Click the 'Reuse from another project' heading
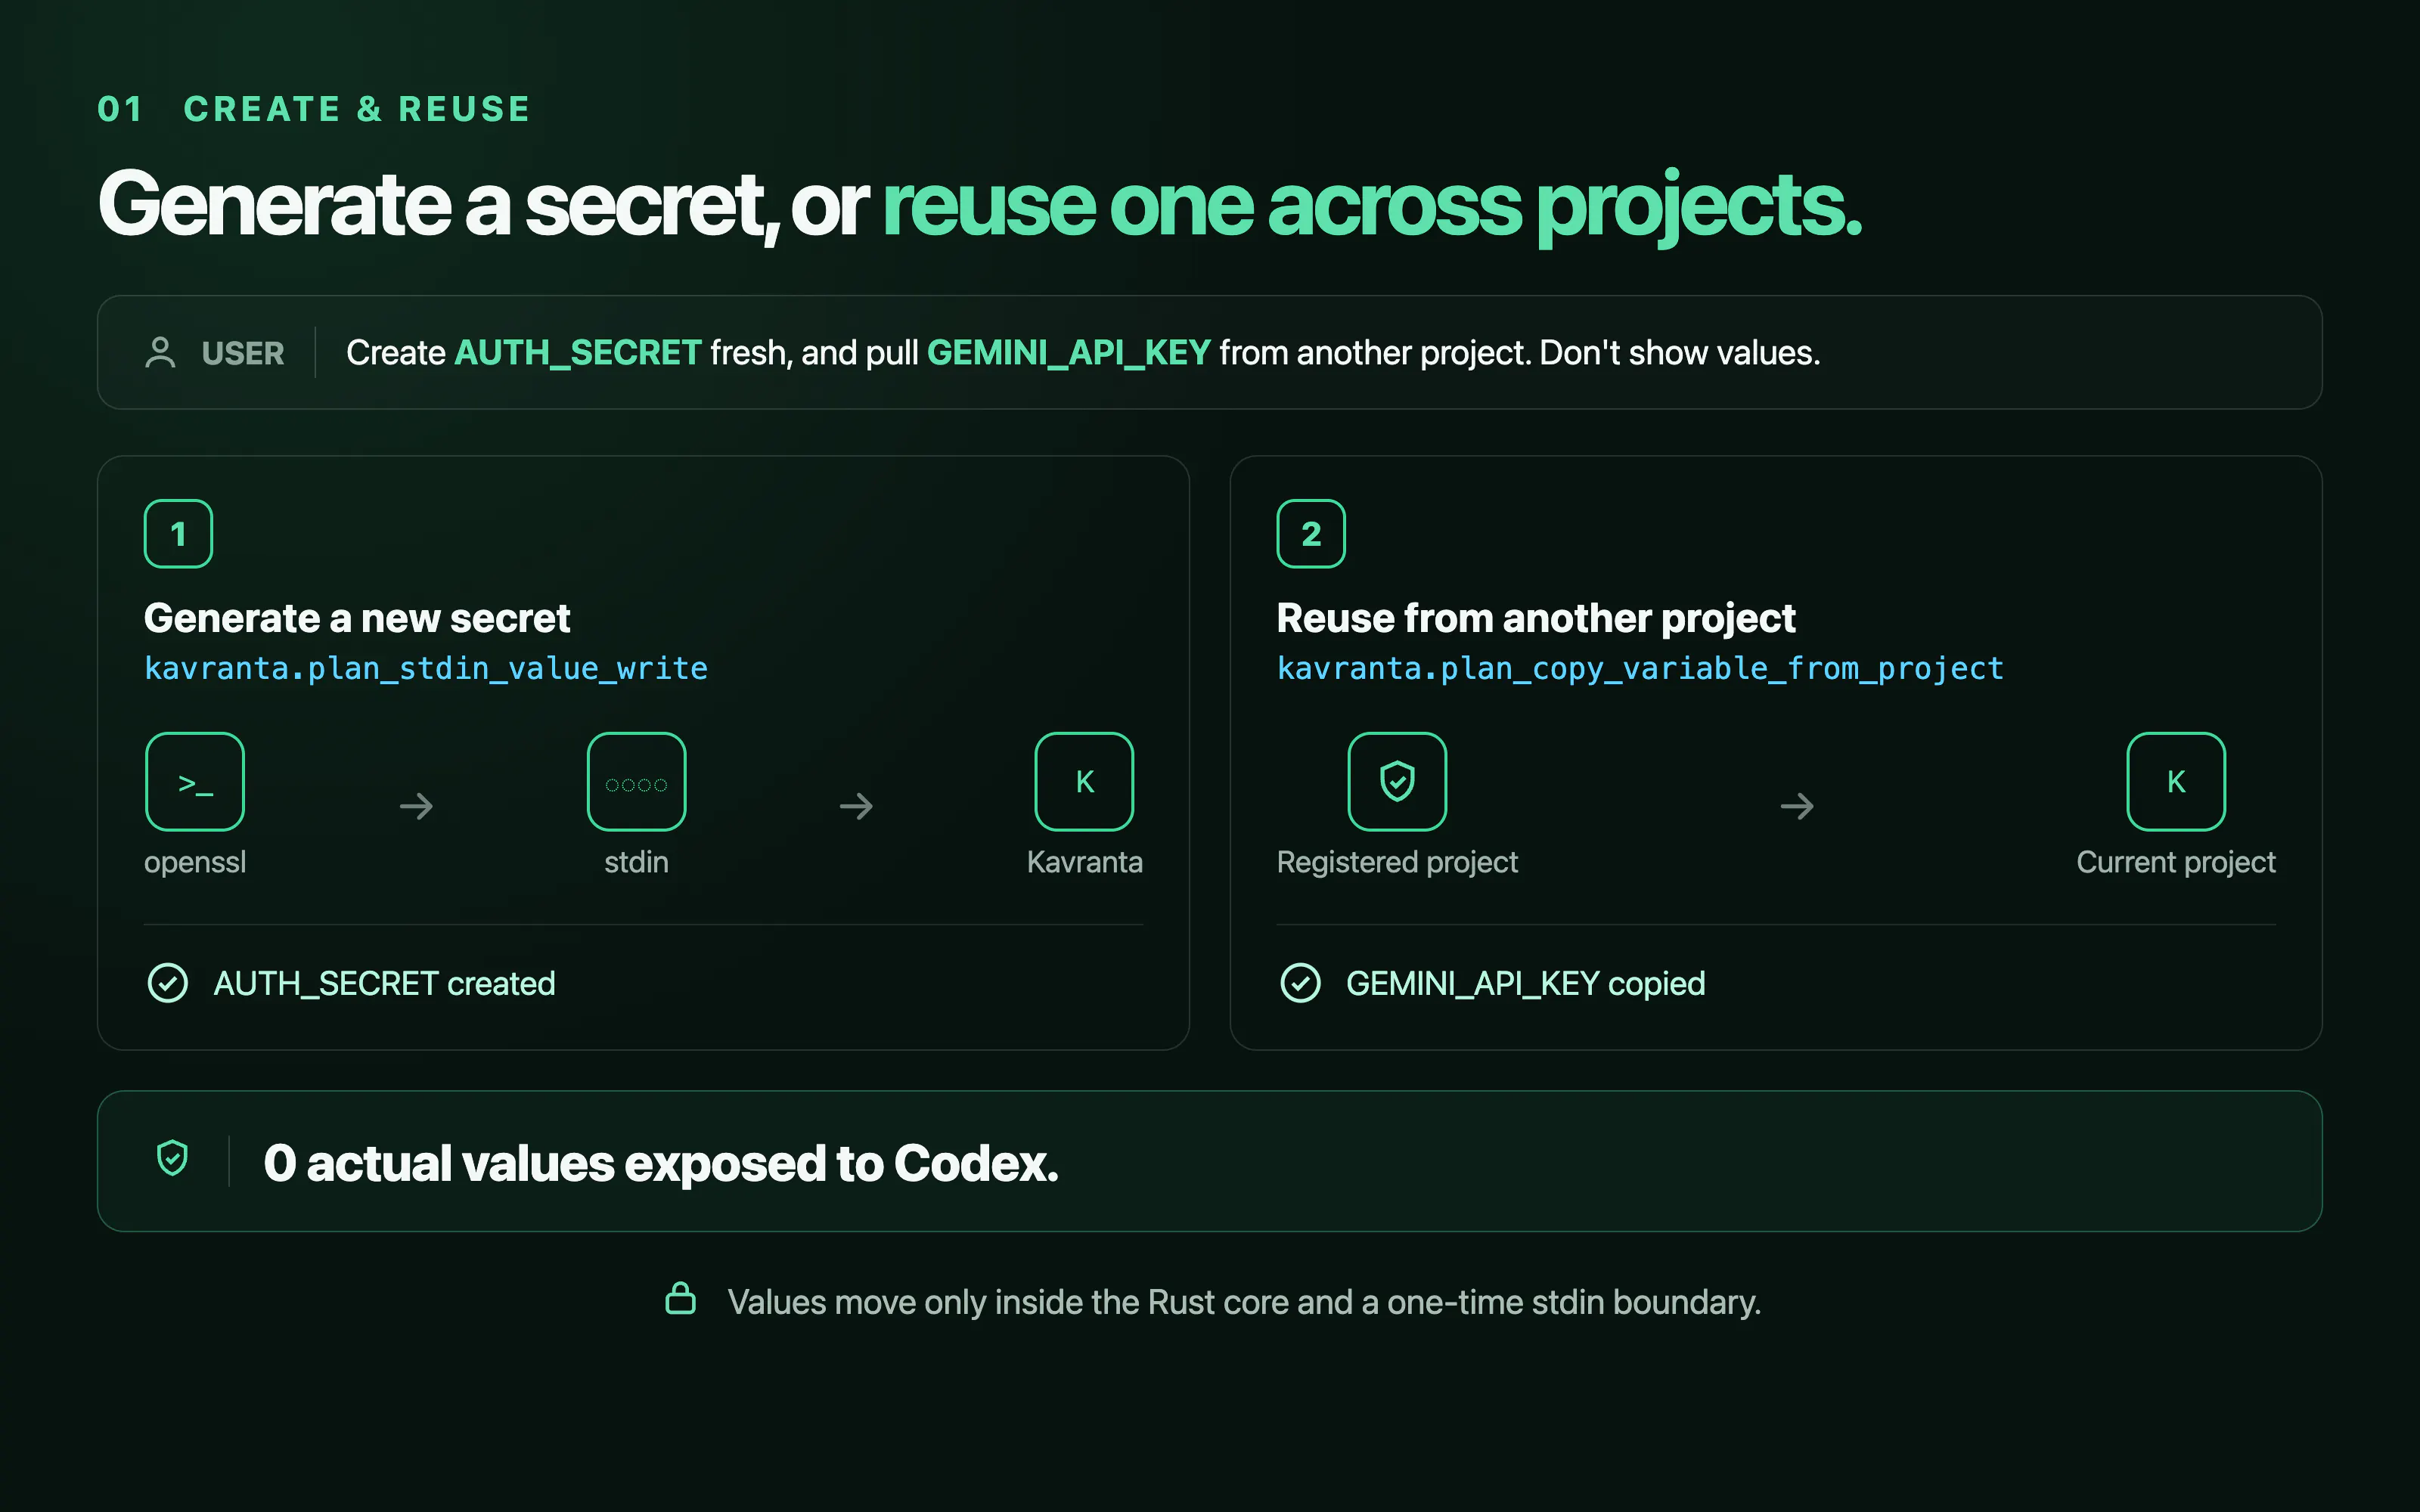The image size is (2420, 1512). (x=1536, y=619)
